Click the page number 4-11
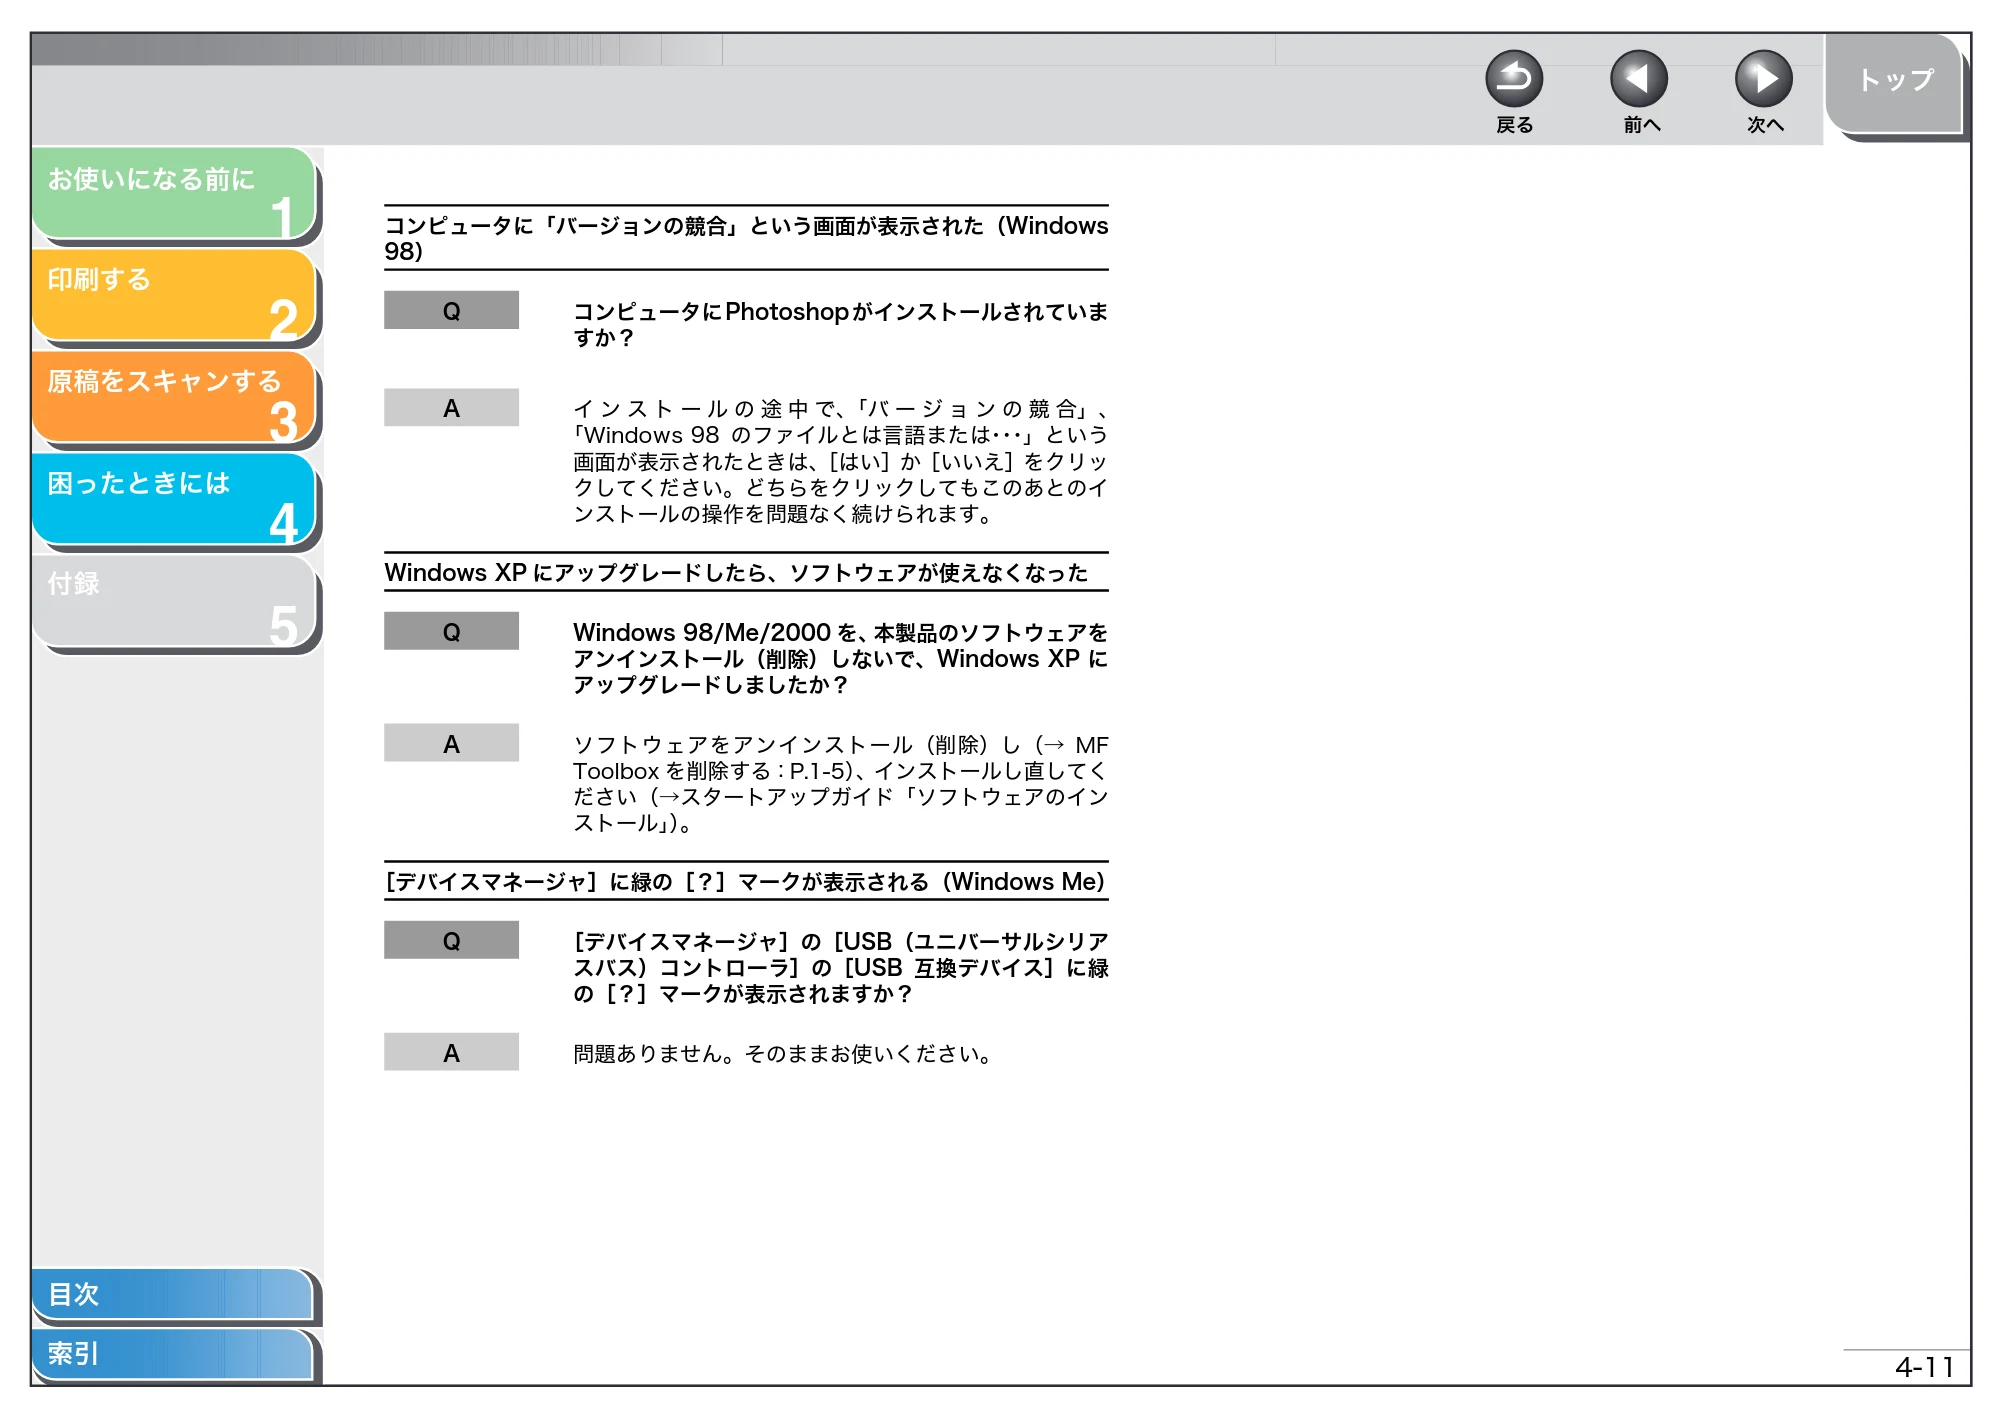Viewport: 2000px width, 1415px height. (1924, 1367)
